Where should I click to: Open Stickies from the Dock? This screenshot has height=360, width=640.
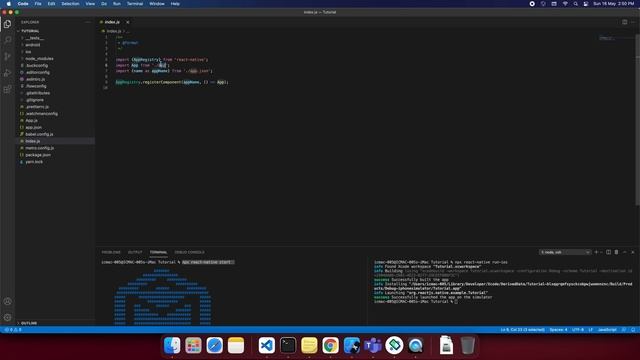click(309, 346)
